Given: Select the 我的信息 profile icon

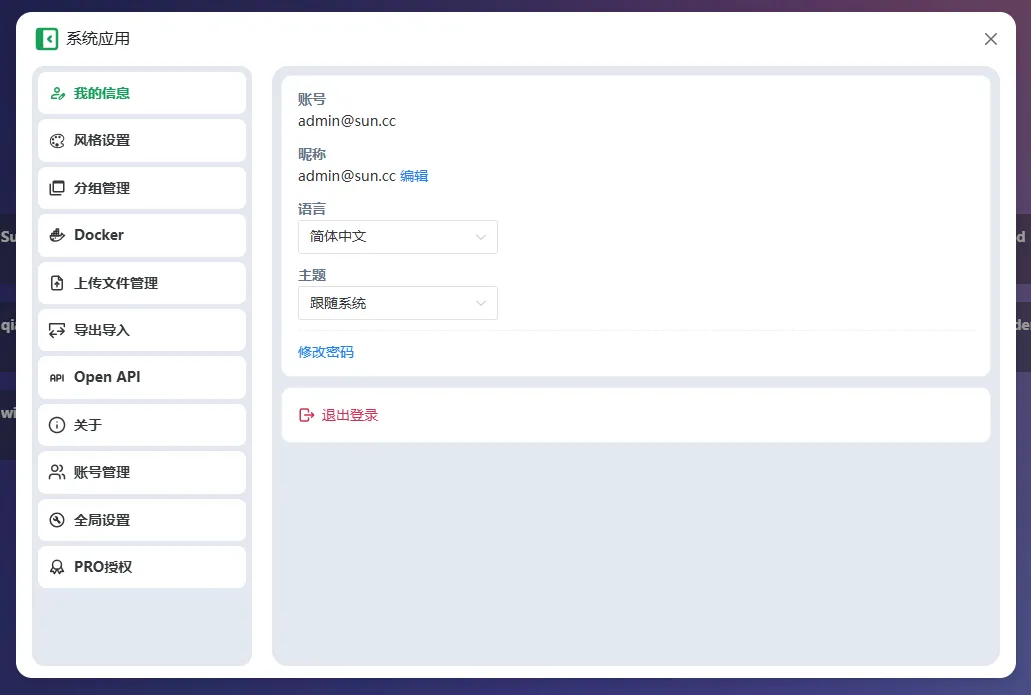Looking at the screenshot, I should tap(58, 93).
